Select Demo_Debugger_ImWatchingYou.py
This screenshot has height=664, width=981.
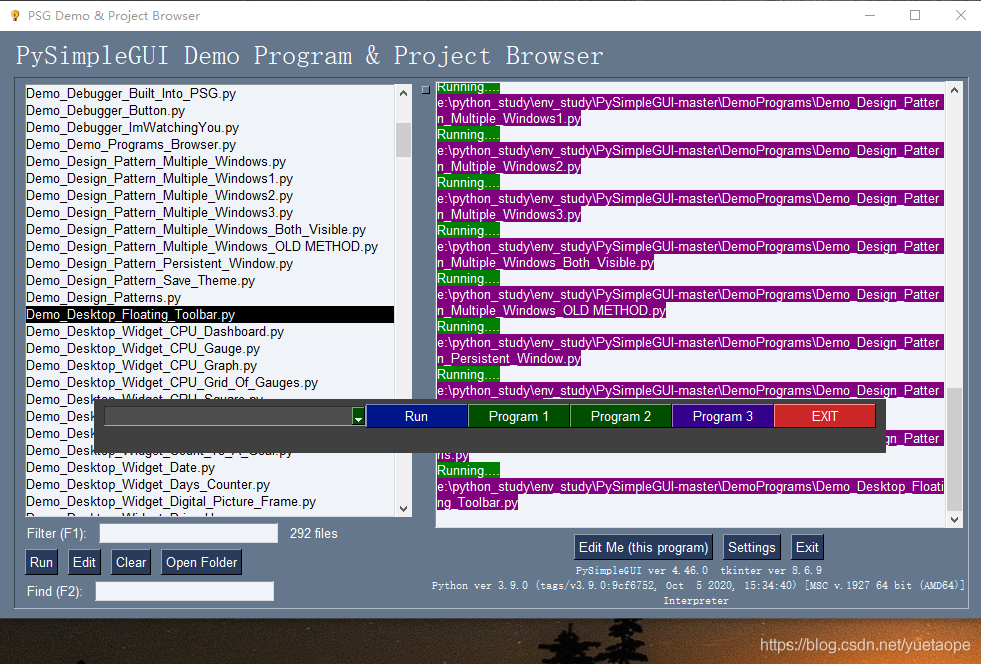(x=210, y=128)
